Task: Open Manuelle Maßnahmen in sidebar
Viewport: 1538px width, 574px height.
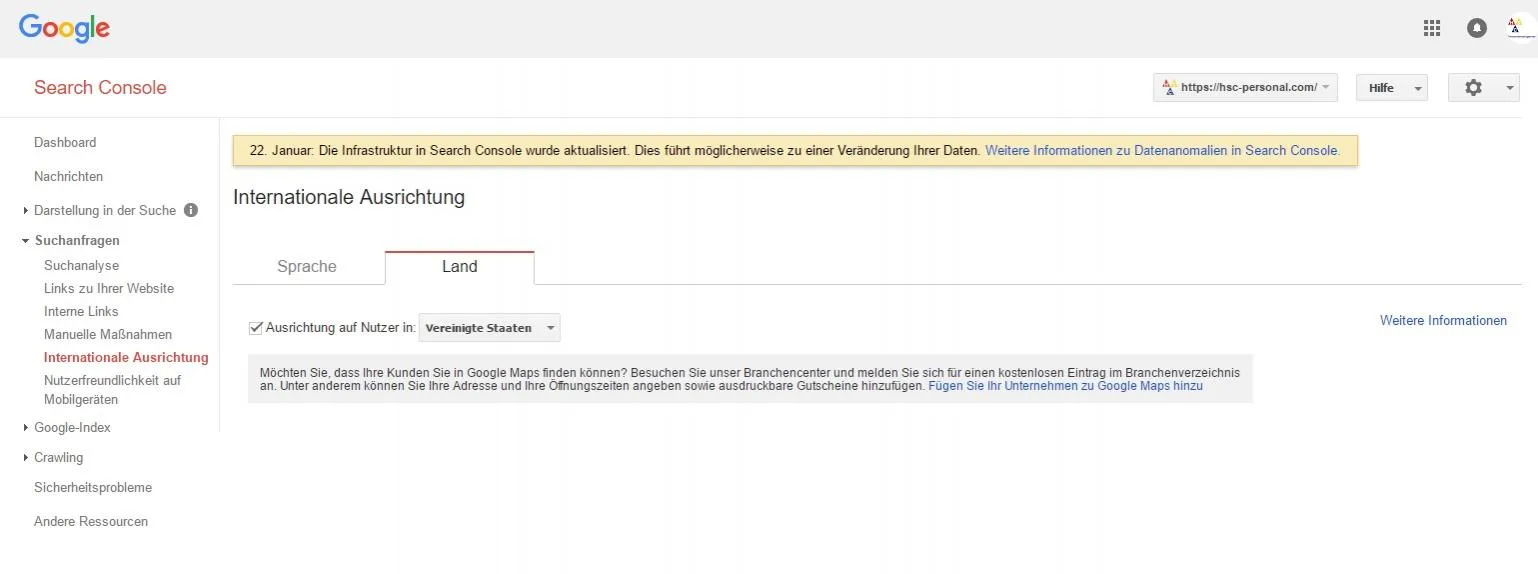Action: (x=108, y=334)
